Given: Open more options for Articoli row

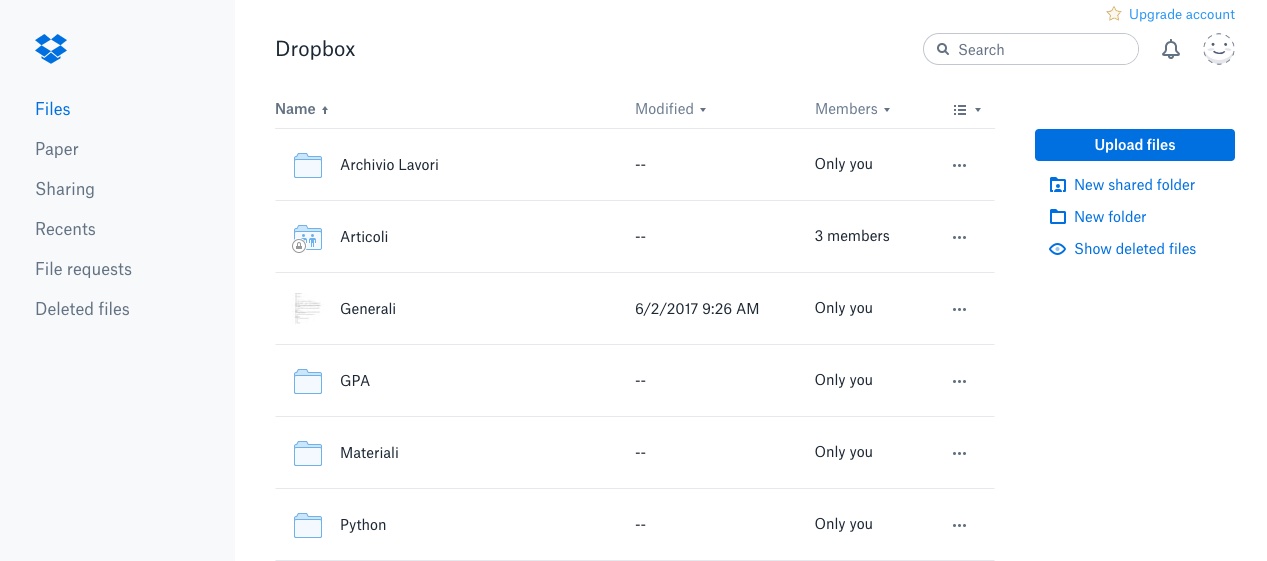Looking at the screenshot, I should [959, 237].
